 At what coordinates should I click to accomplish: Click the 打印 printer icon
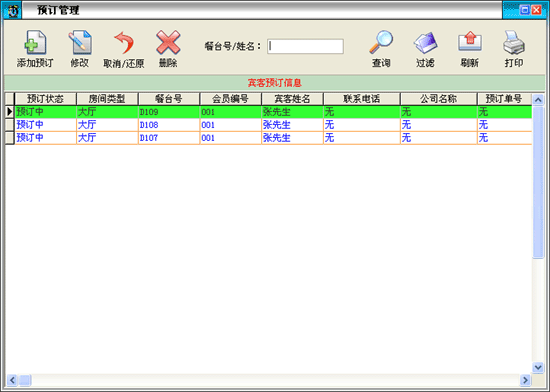[514, 42]
